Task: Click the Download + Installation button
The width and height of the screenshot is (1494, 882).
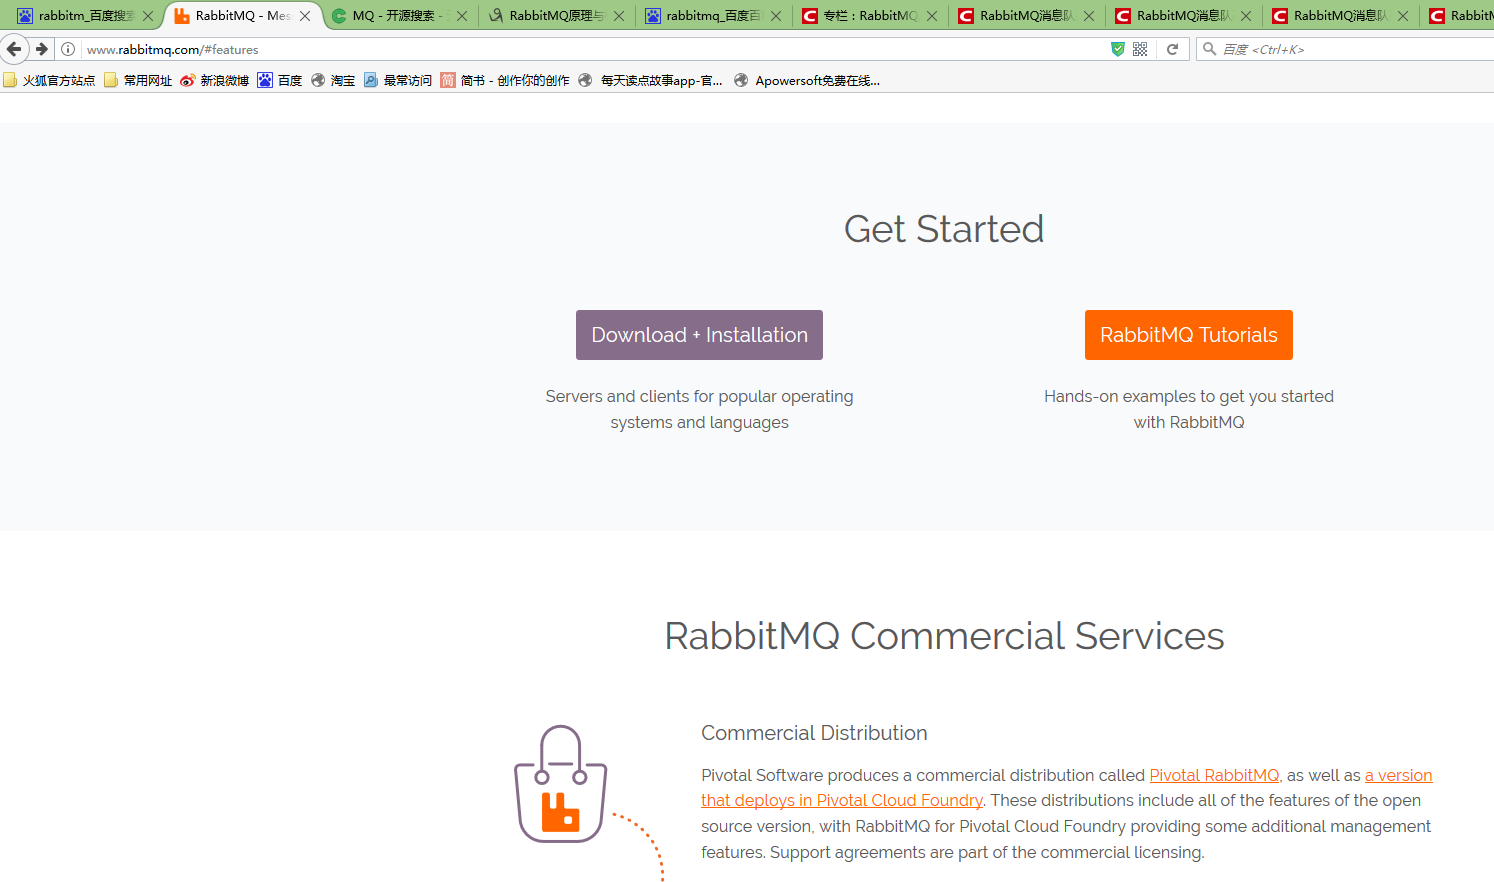Action: coord(699,335)
